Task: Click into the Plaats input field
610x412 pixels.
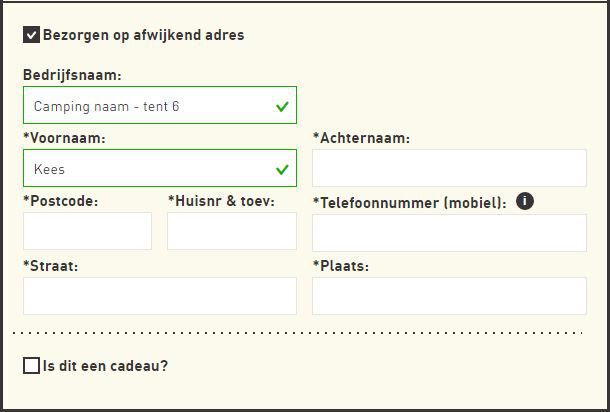Action: tap(449, 296)
